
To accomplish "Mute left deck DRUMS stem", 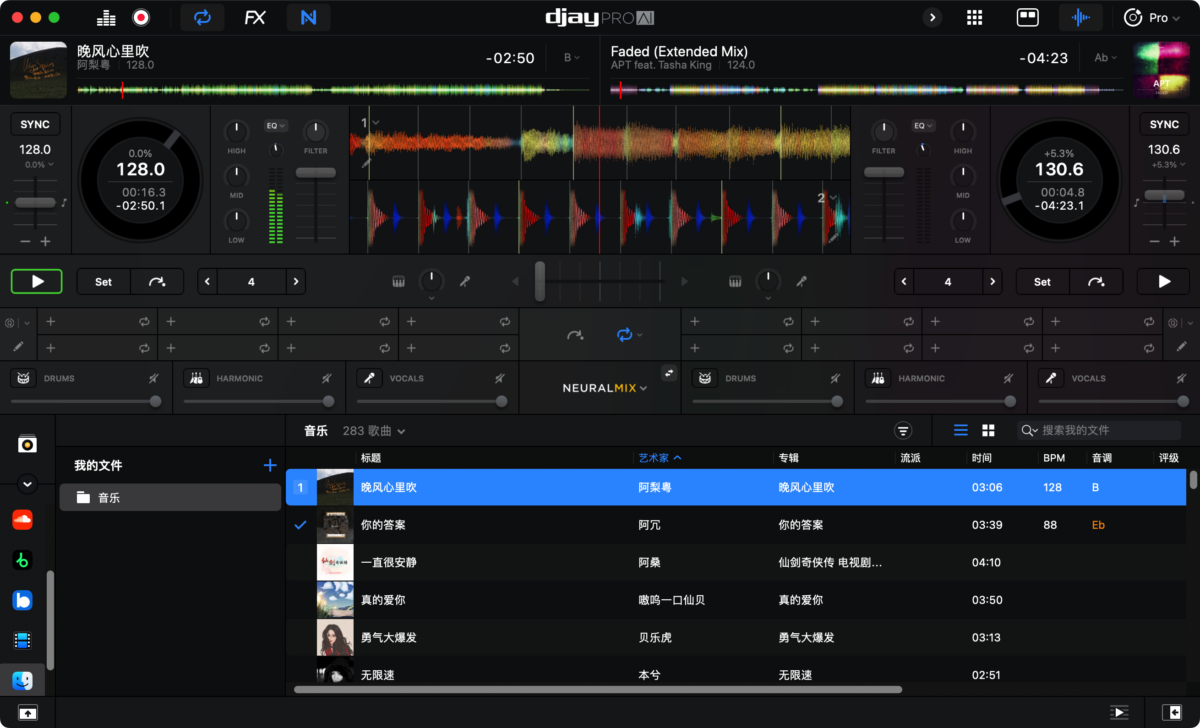I will pos(154,379).
